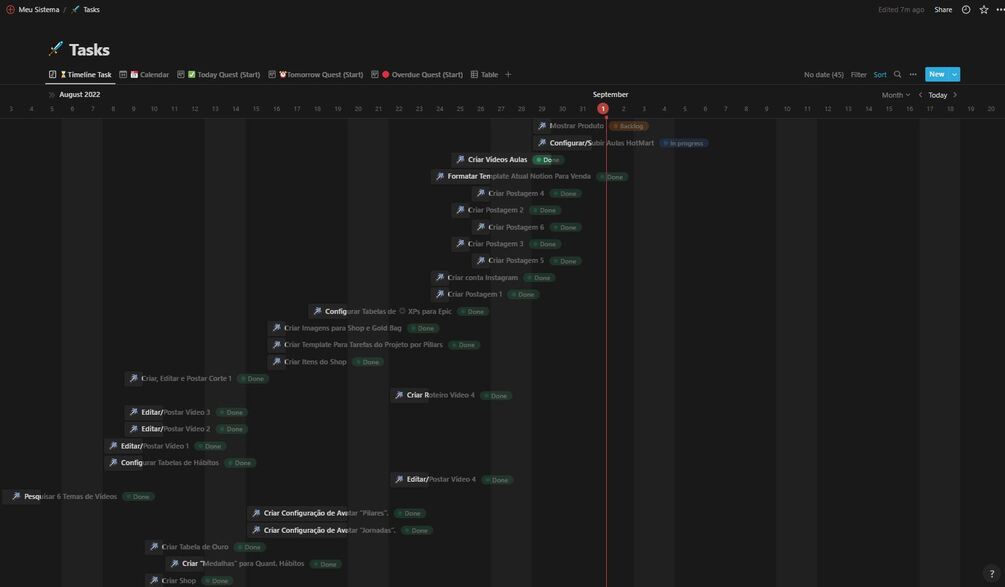
Task: Click the red September 1 date marker
Action: coord(602,109)
